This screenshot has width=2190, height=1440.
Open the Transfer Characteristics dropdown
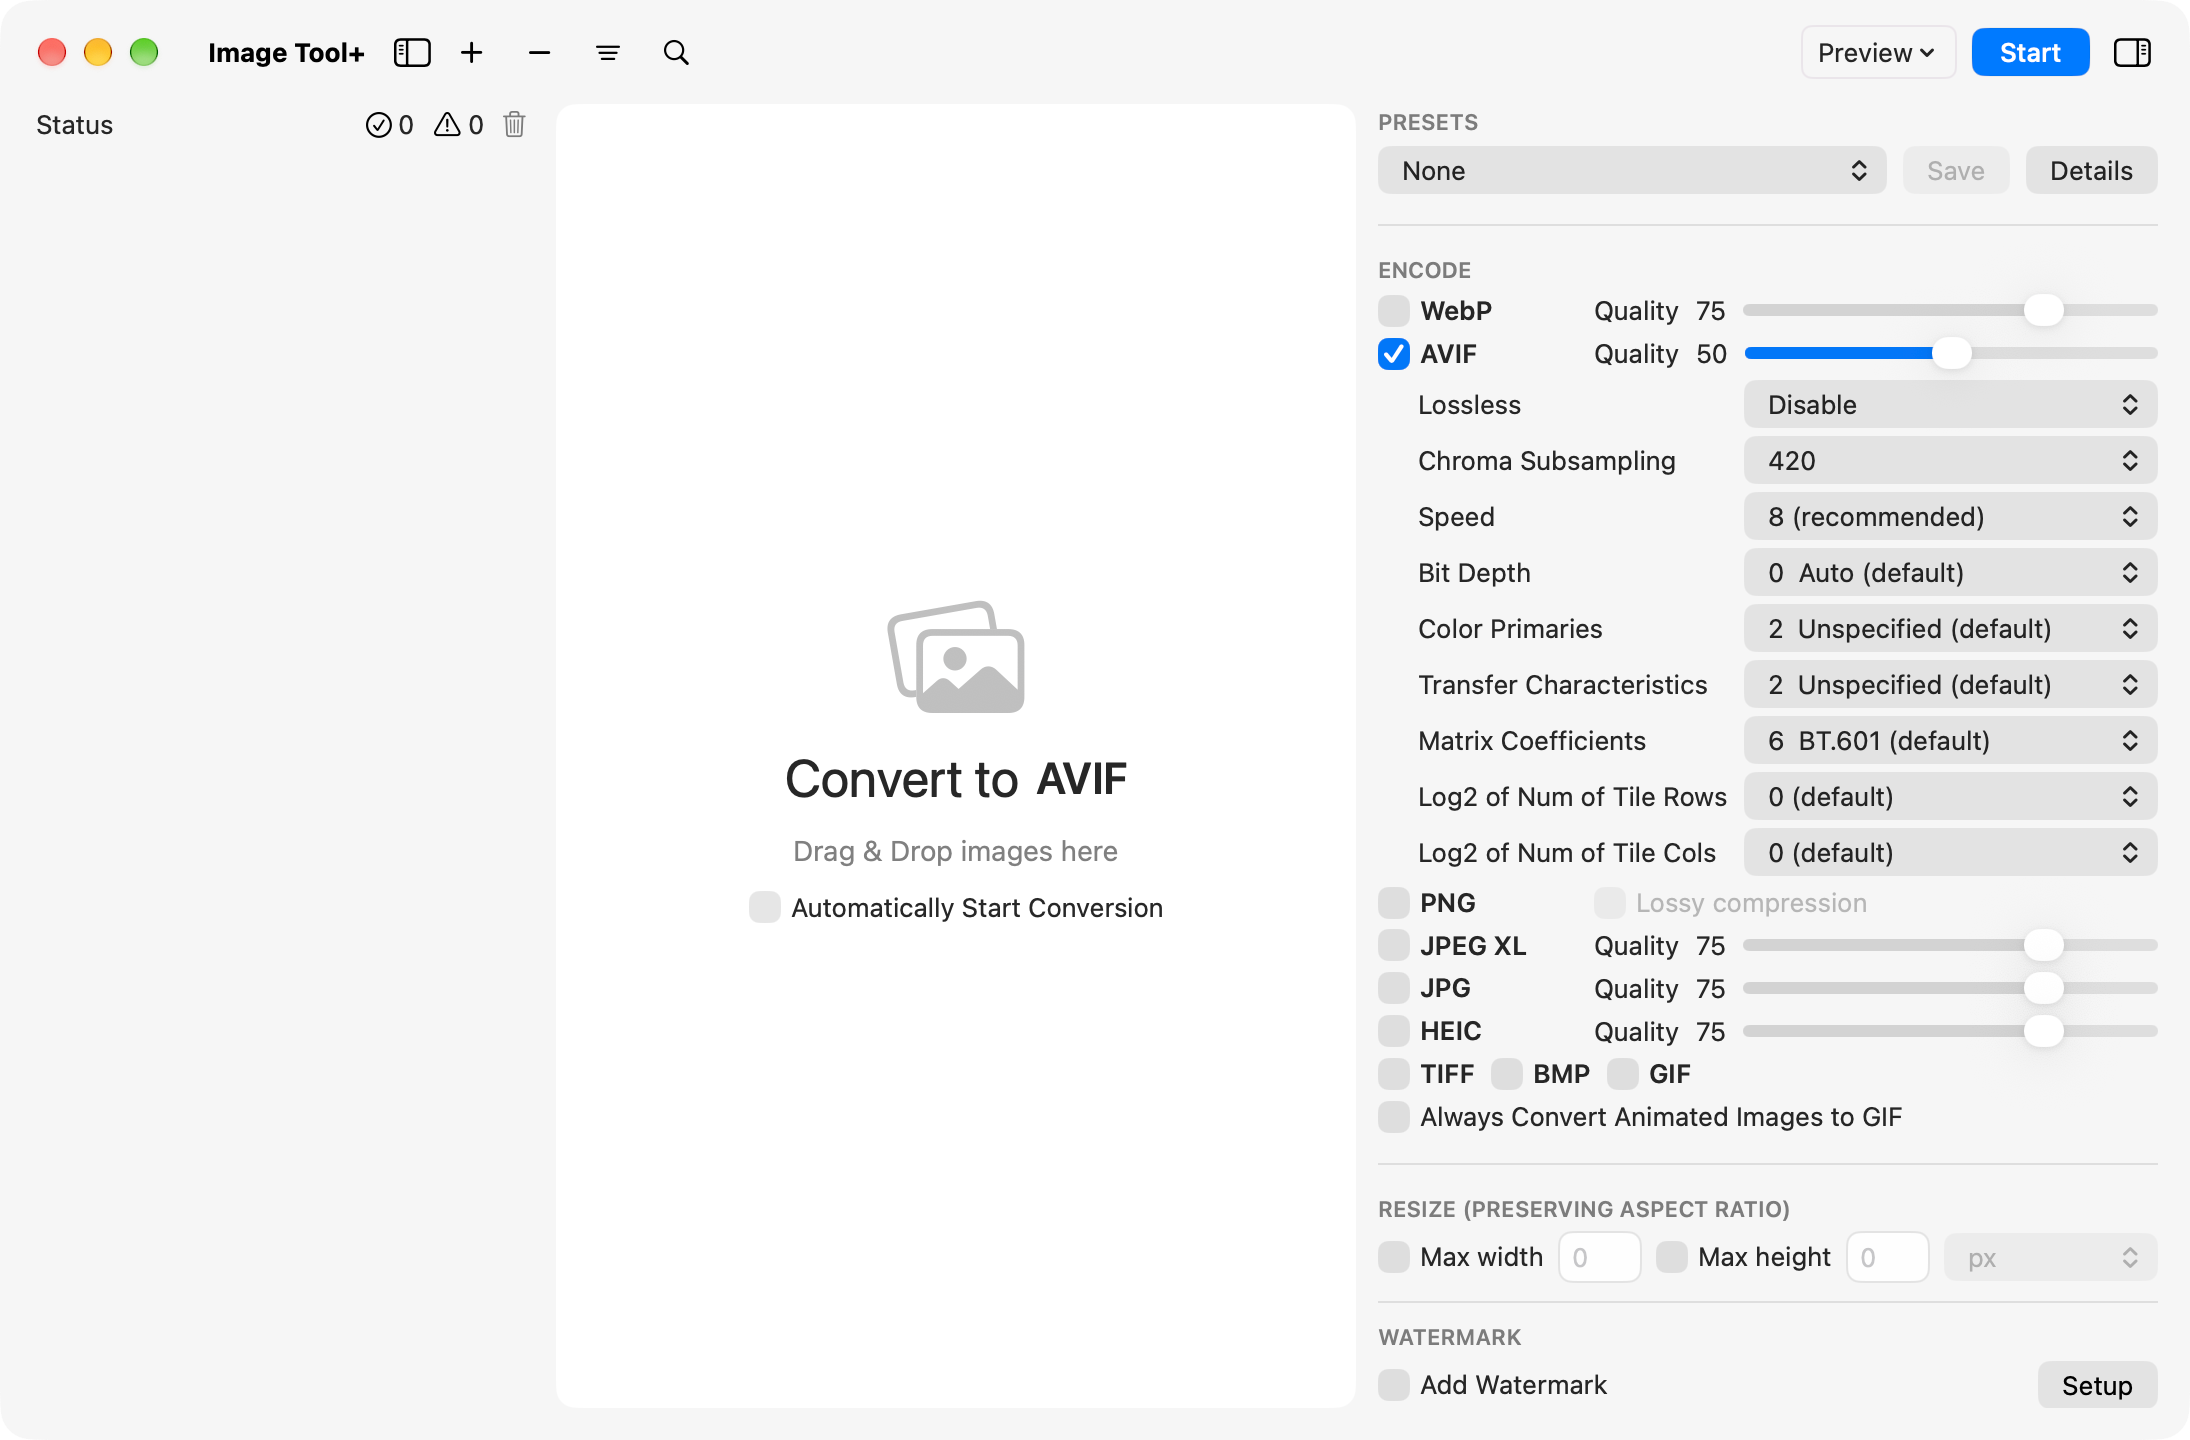[1950, 685]
